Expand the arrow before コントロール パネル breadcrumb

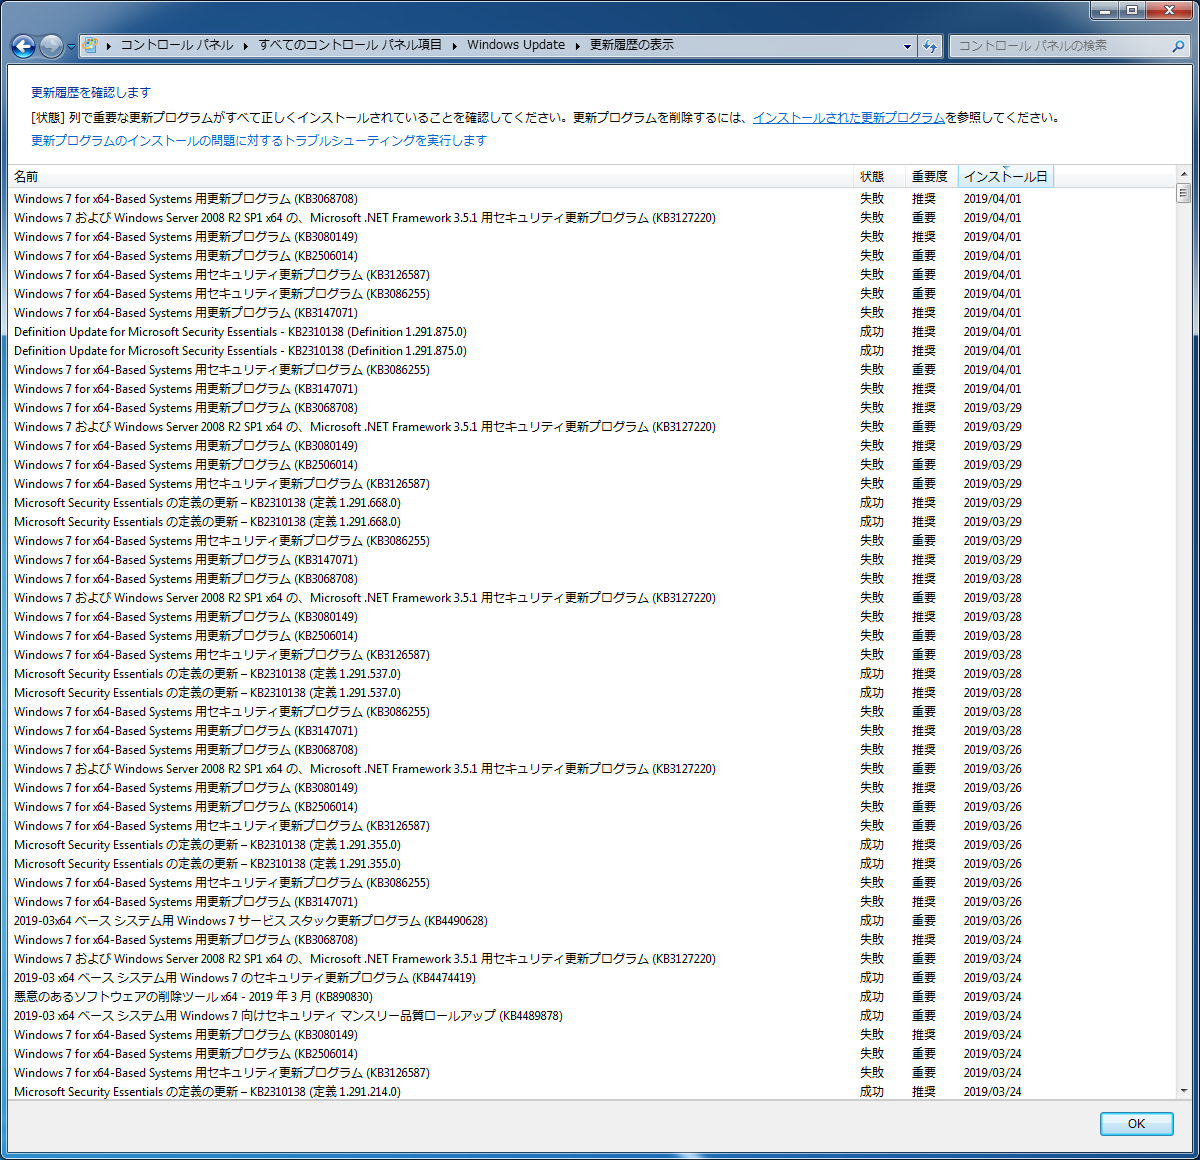click(108, 45)
